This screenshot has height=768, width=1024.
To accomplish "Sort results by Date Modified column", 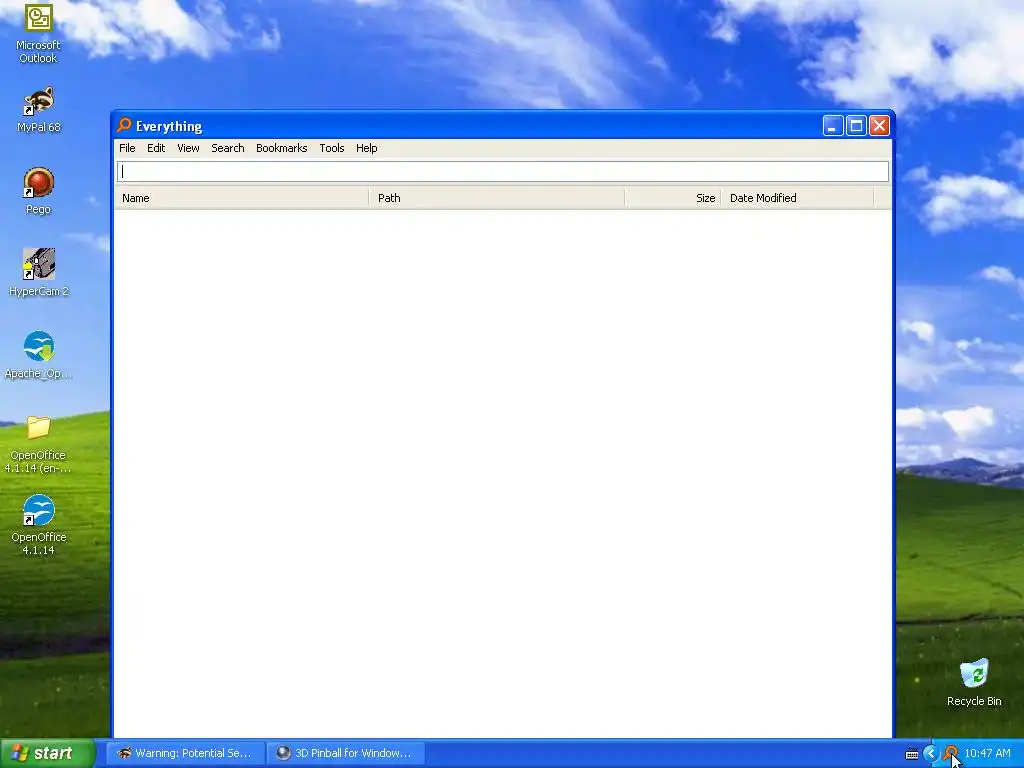I will coord(797,198).
